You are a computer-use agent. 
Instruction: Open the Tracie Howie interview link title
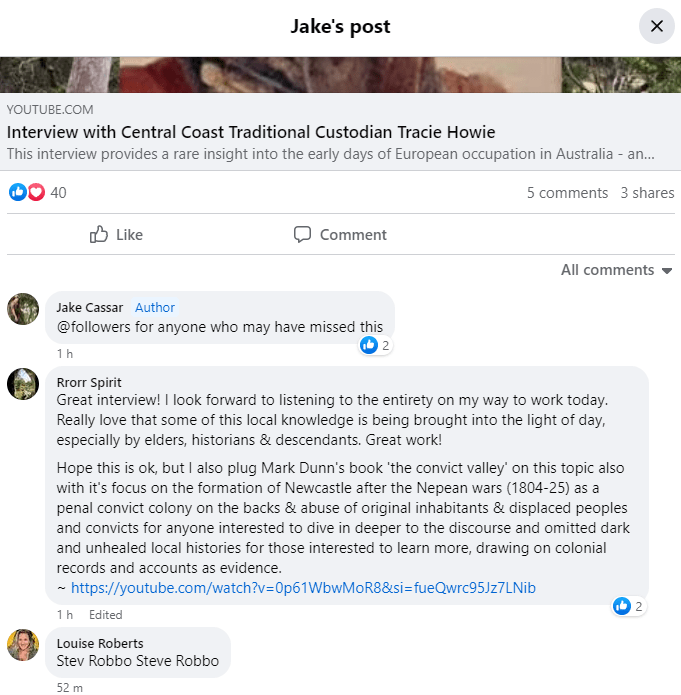pos(251,132)
